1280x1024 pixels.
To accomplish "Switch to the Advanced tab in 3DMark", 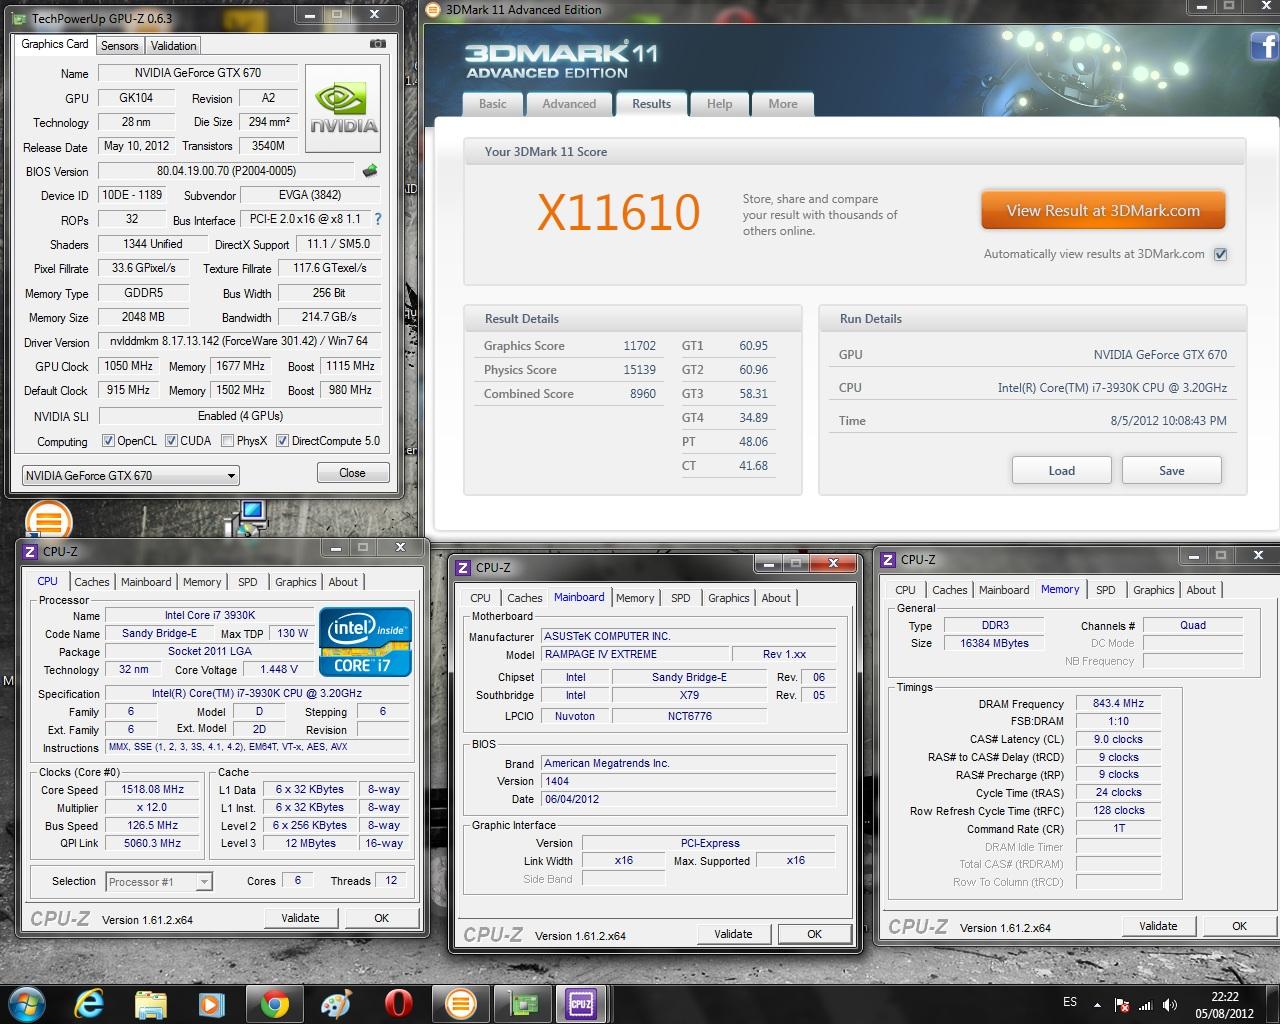I will click(569, 104).
